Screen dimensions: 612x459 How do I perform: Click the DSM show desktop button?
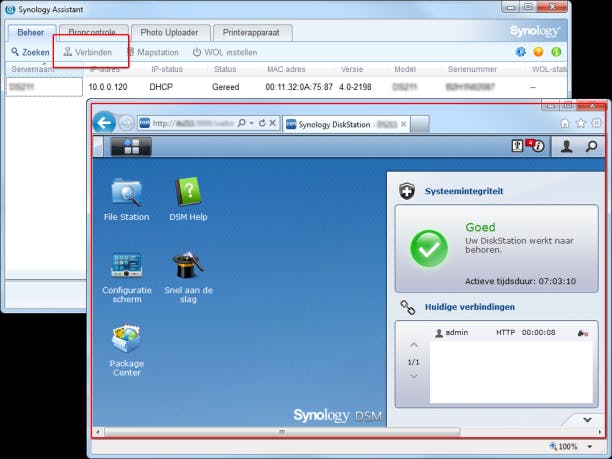[x=98, y=147]
